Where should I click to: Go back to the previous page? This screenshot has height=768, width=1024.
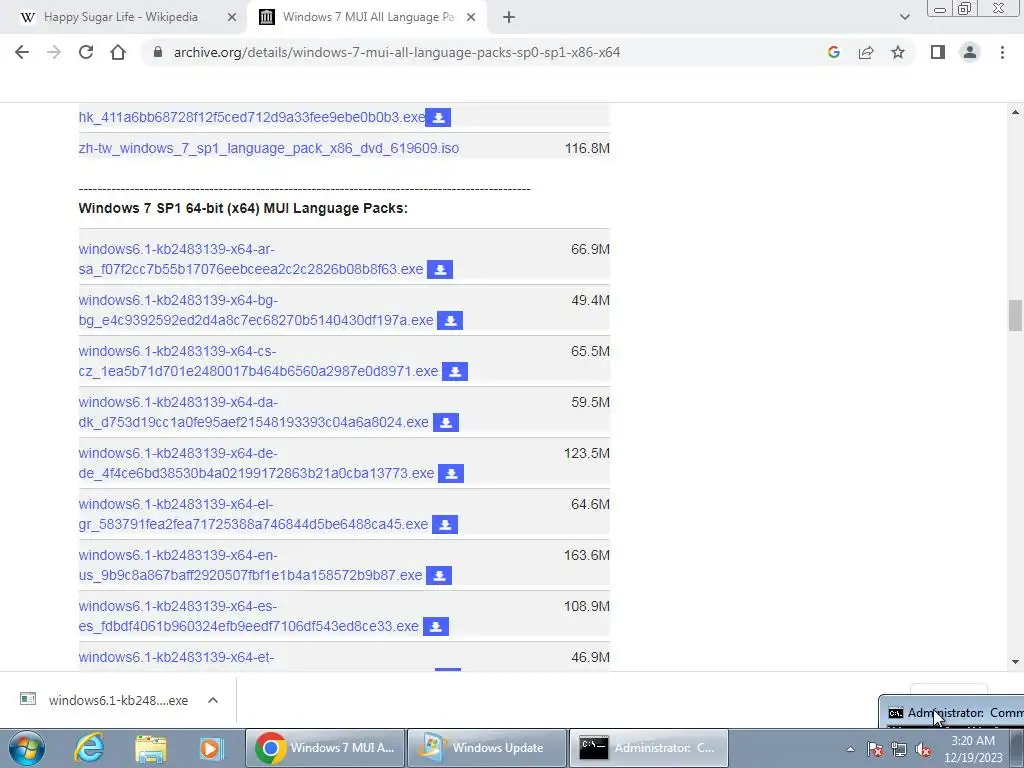point(22,52)
